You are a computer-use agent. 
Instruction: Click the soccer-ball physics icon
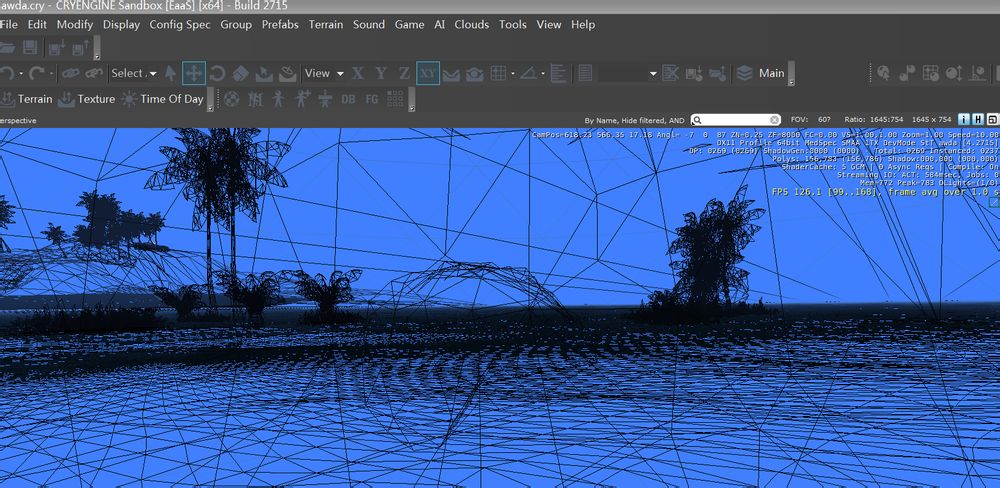pyautogui.click(x=232, y=99)
